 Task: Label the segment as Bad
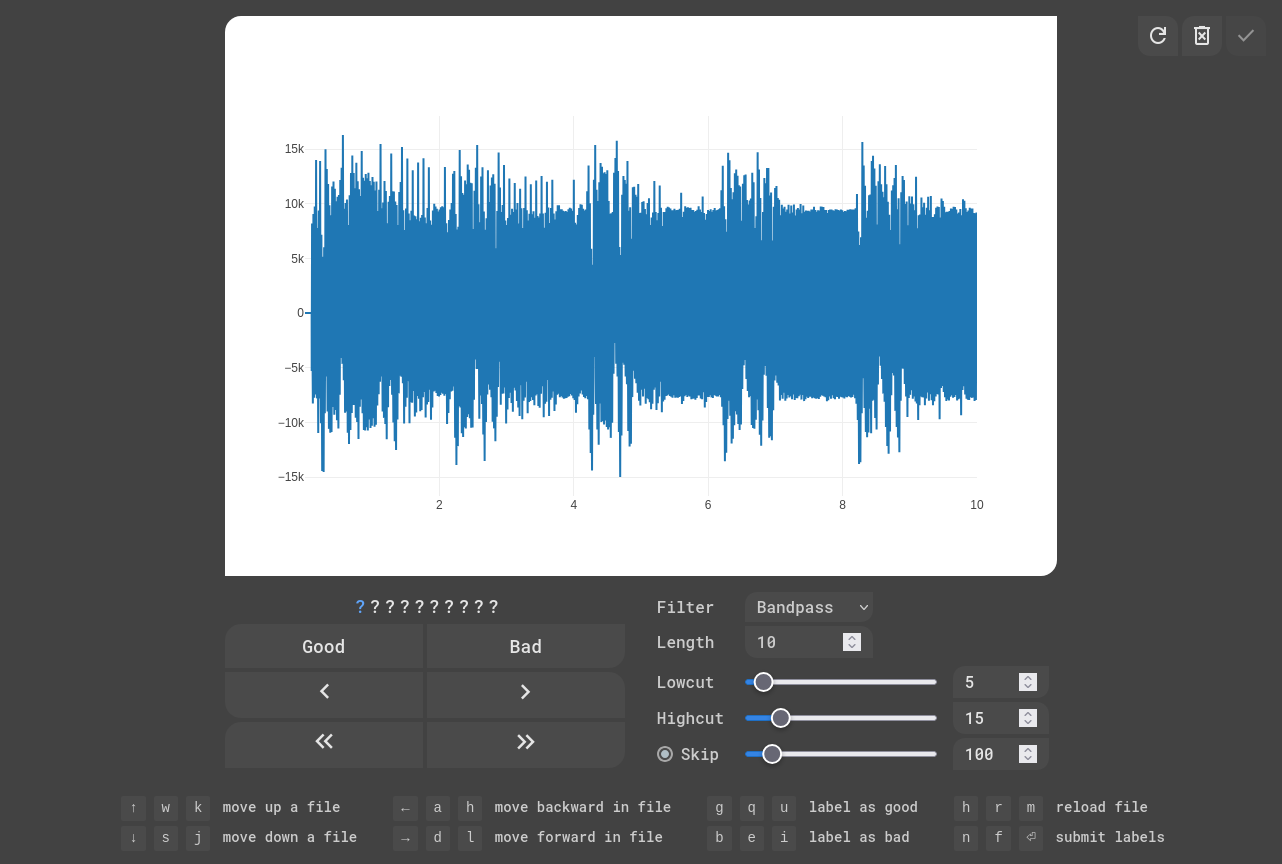(x=525, y=647)
